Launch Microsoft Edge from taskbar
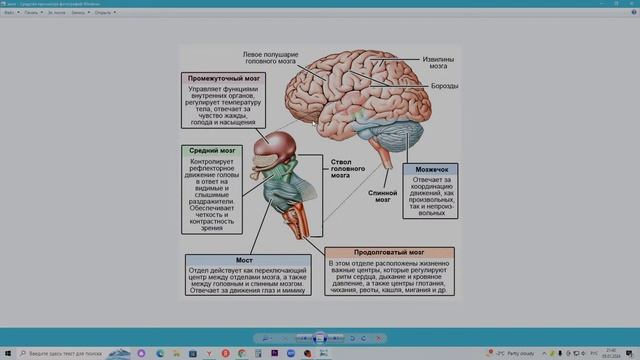The width and height of the screenshot is (640, 360). (160, 353)
